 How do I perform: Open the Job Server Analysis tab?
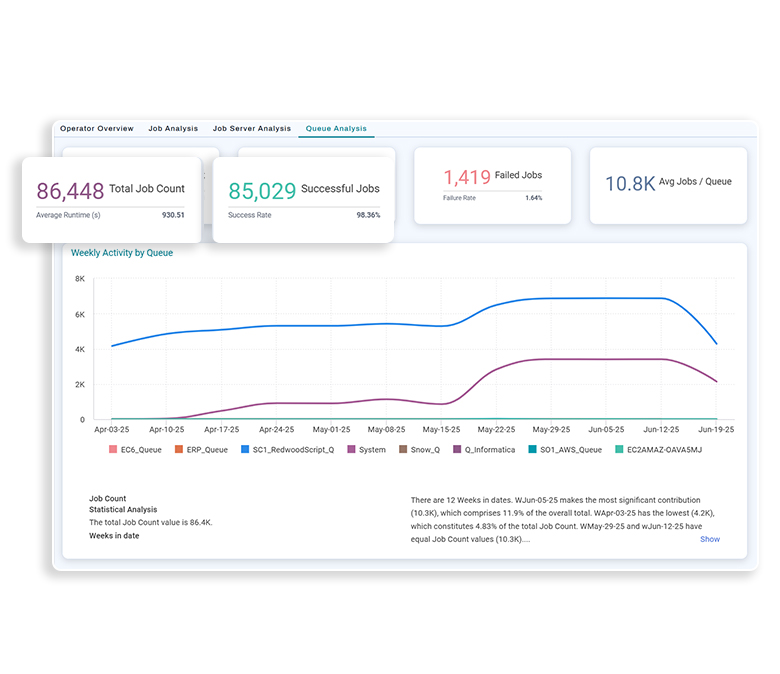(x=252, y=129)
